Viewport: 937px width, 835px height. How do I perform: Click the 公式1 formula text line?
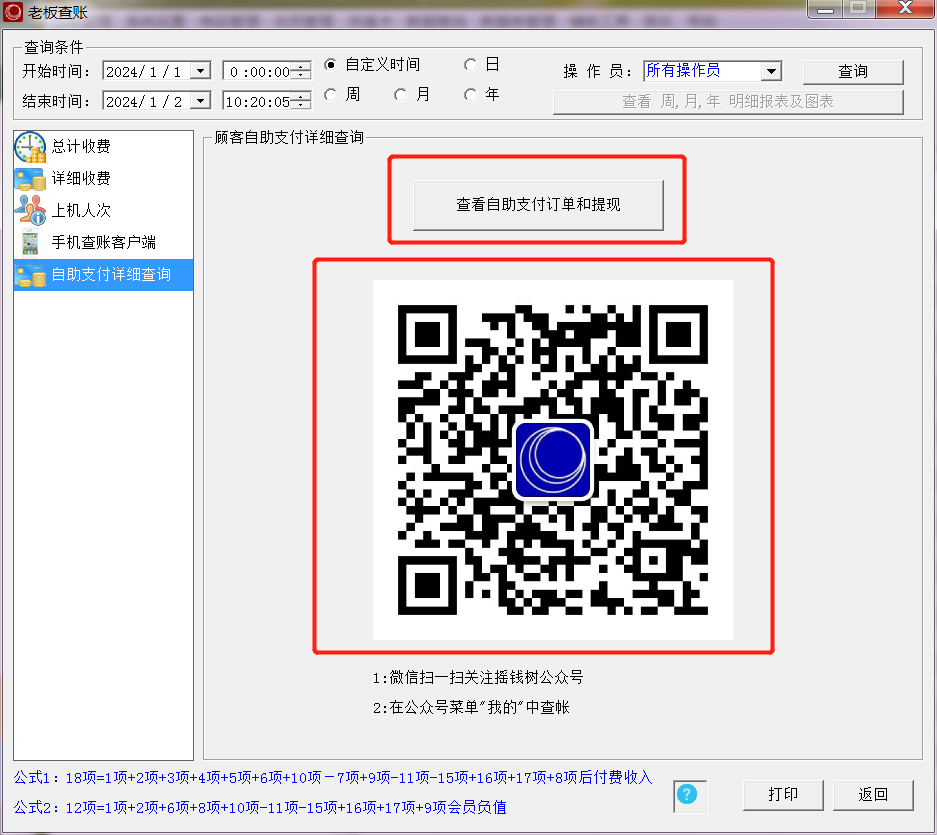pos(333,778)
